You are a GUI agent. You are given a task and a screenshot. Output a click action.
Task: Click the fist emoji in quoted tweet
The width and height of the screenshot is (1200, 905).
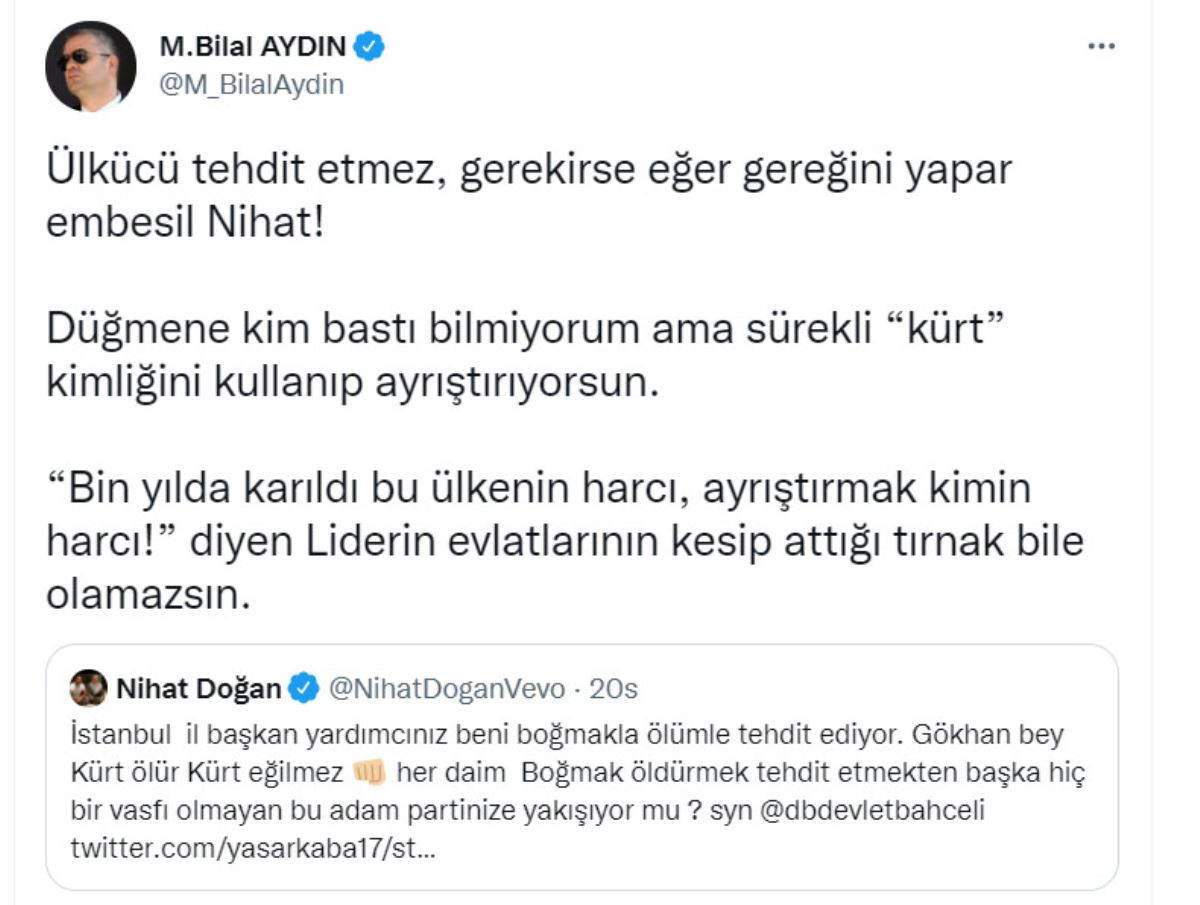click(x=369, y=772)
